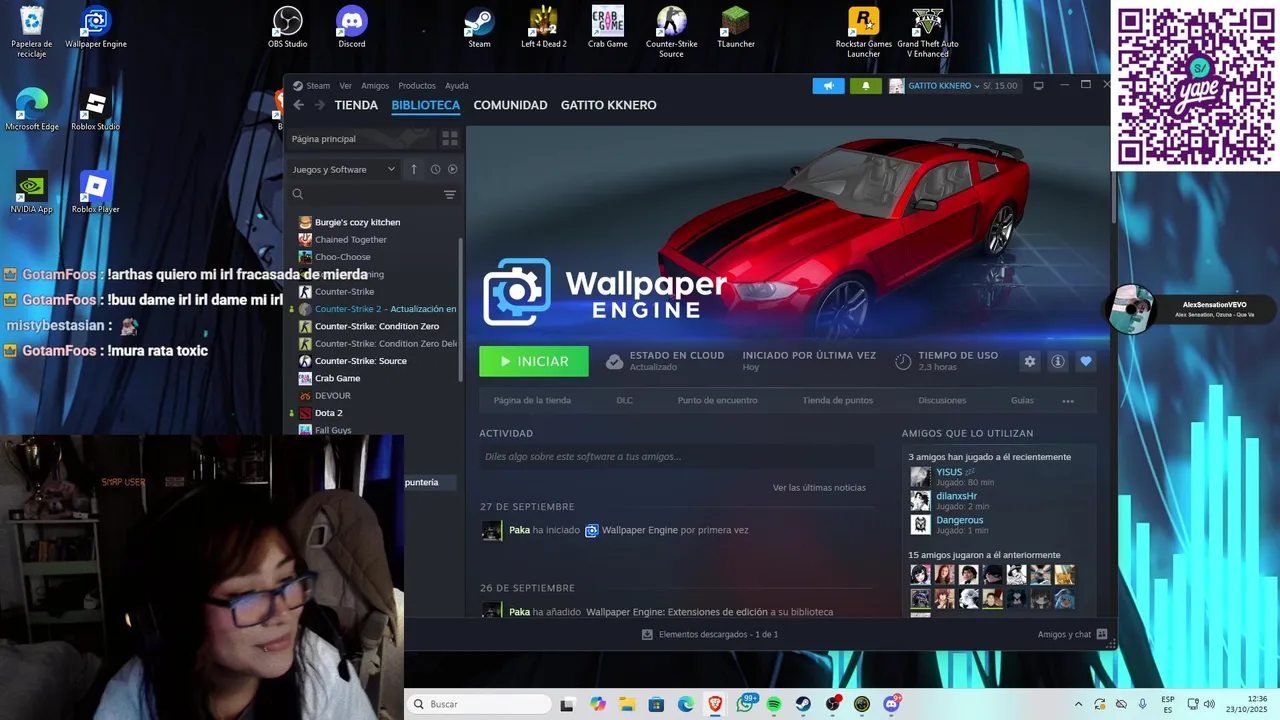Go to Página principal library home

point(362,139)
